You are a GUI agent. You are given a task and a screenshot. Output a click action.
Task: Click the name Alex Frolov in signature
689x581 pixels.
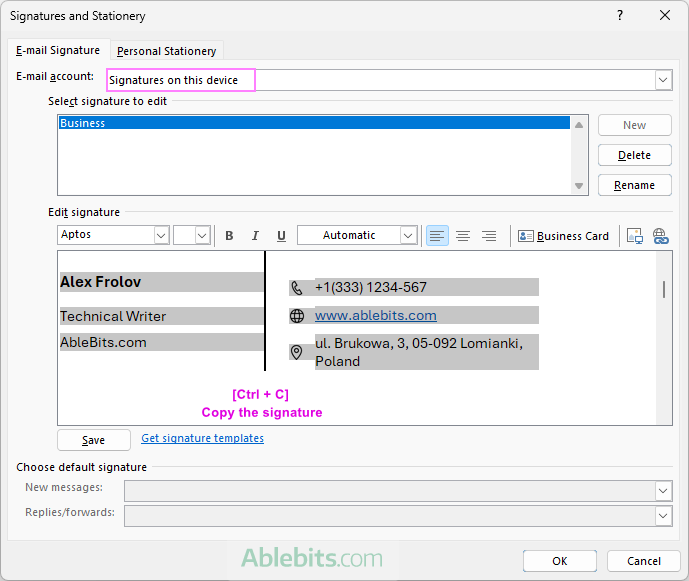pyautogui.click(x=101, y=282)
